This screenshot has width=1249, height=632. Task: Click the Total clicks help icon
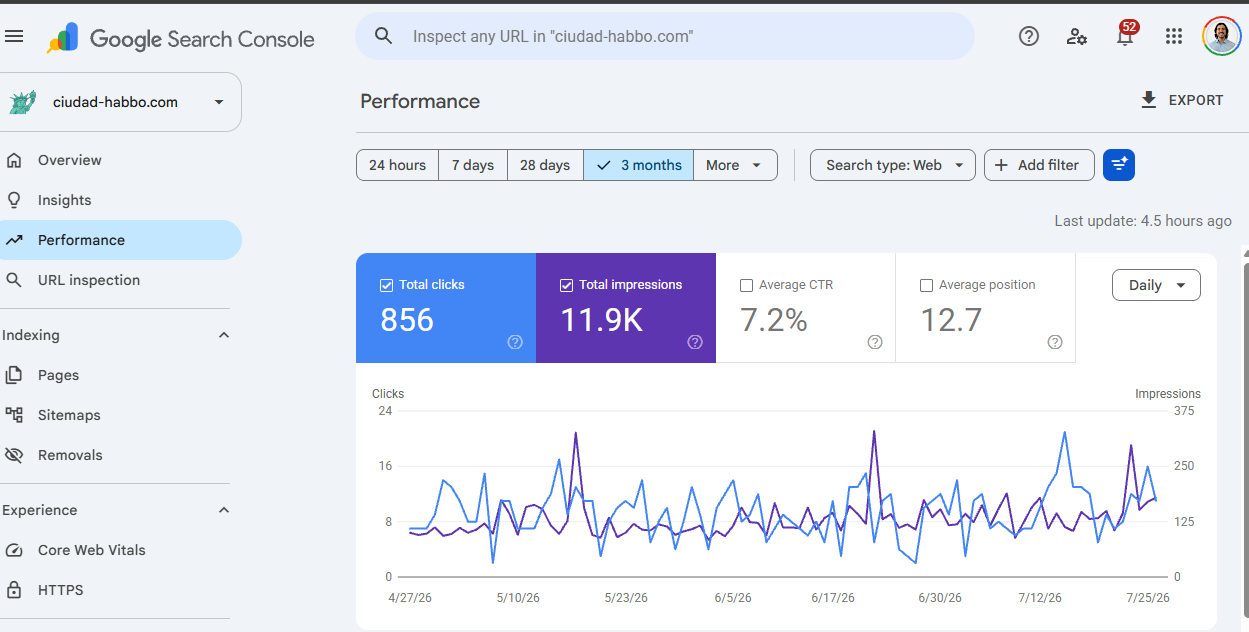[x=515, y=342]
